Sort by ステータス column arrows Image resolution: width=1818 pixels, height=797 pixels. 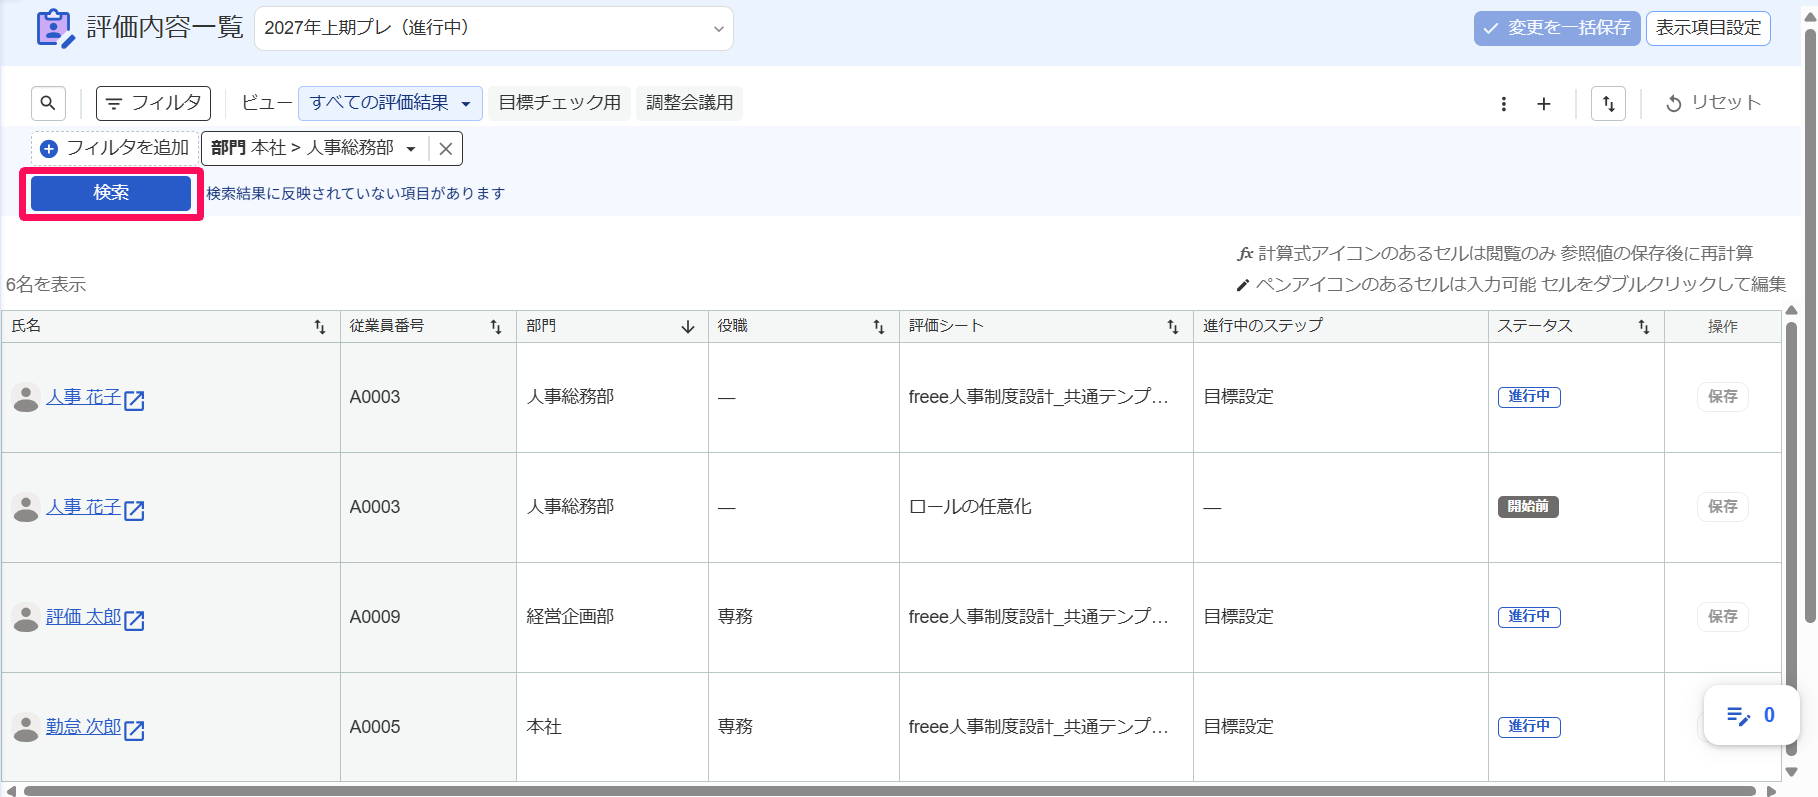click(1644, 327)
